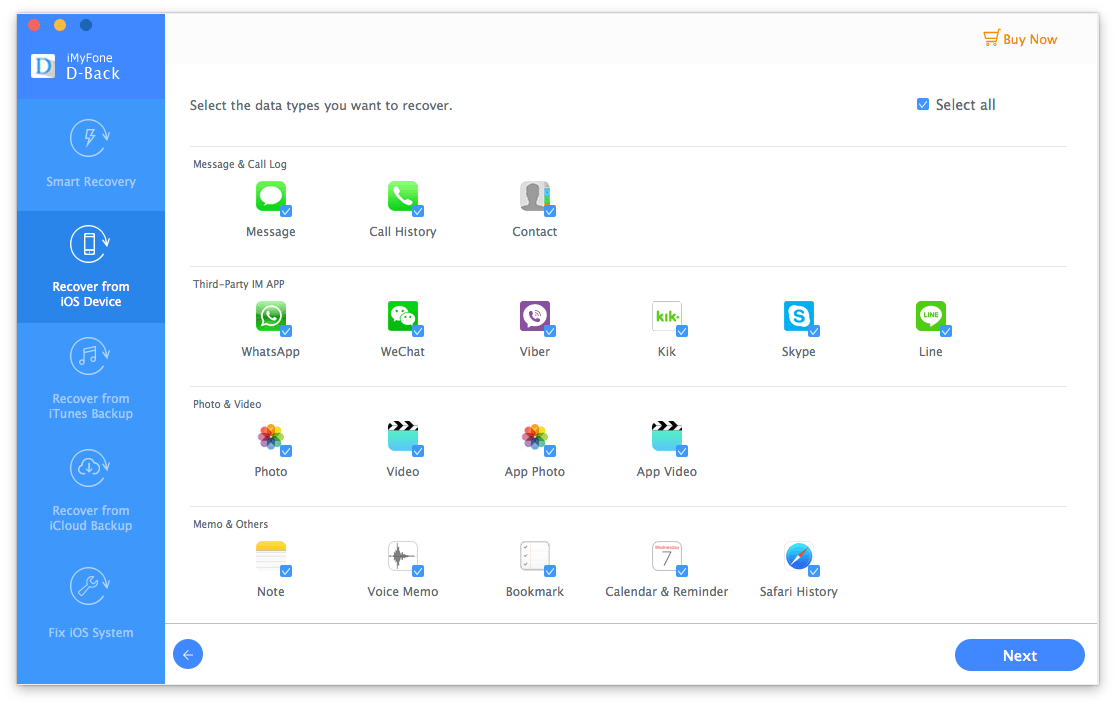Uncheck the WhatsApp checkbox

pos(286,332)
